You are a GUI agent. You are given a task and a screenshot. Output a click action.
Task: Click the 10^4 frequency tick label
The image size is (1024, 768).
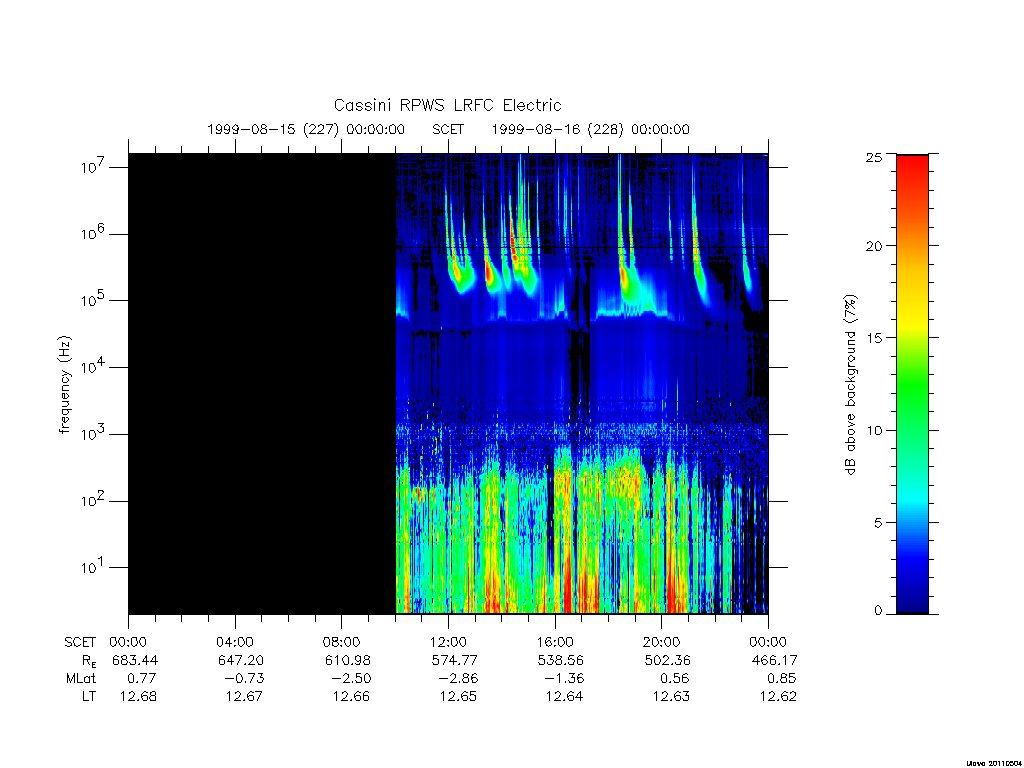(95, 367)
